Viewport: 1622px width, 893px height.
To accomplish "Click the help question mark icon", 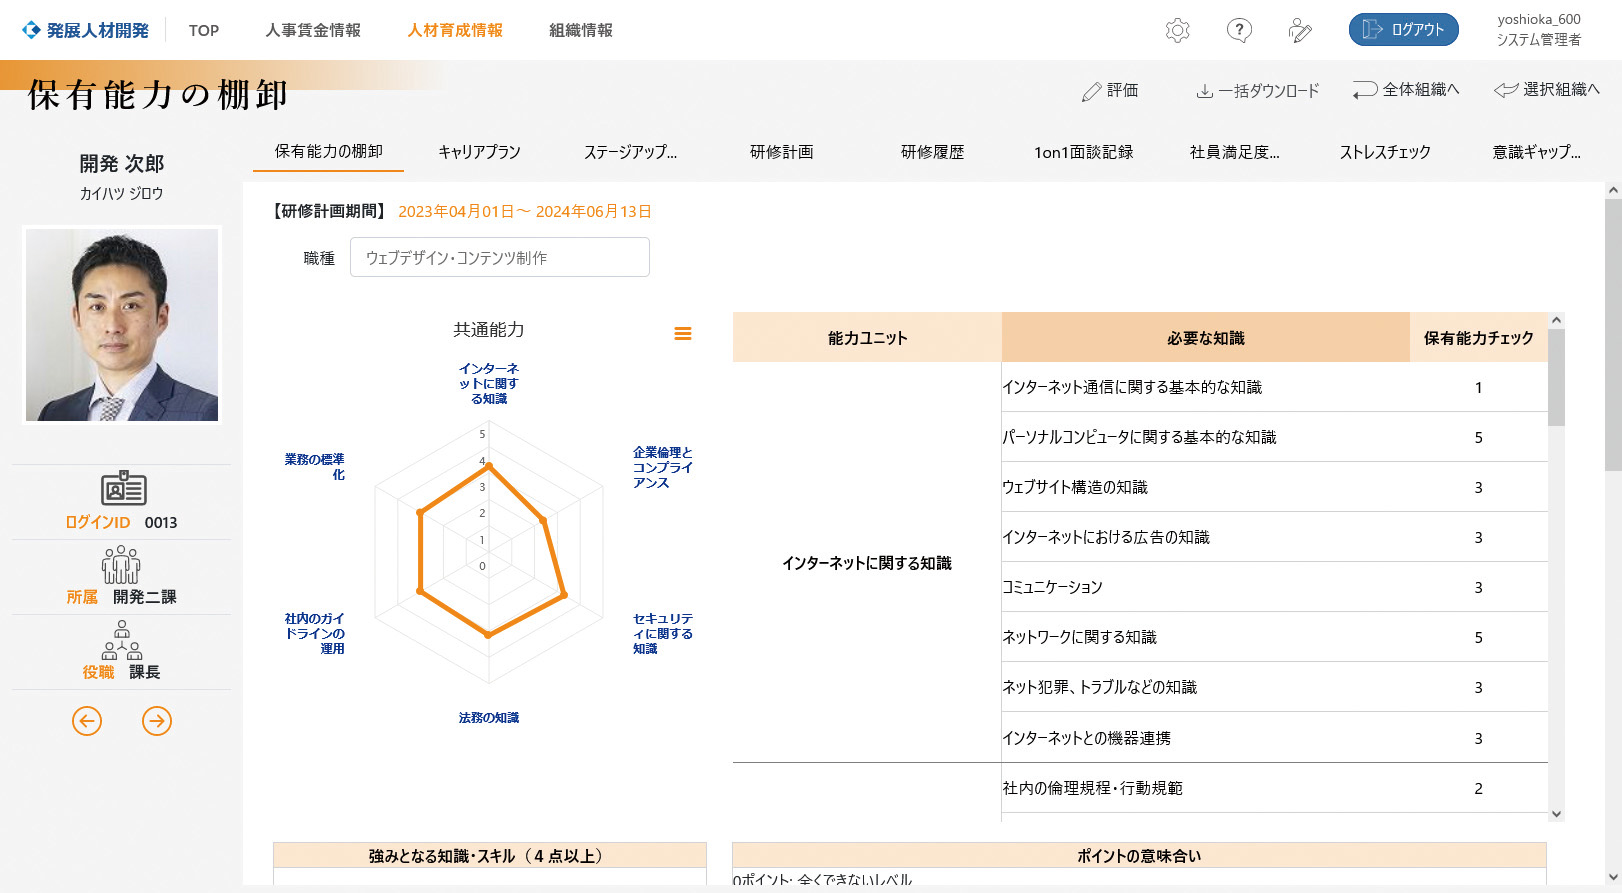I will point(1239,30).
